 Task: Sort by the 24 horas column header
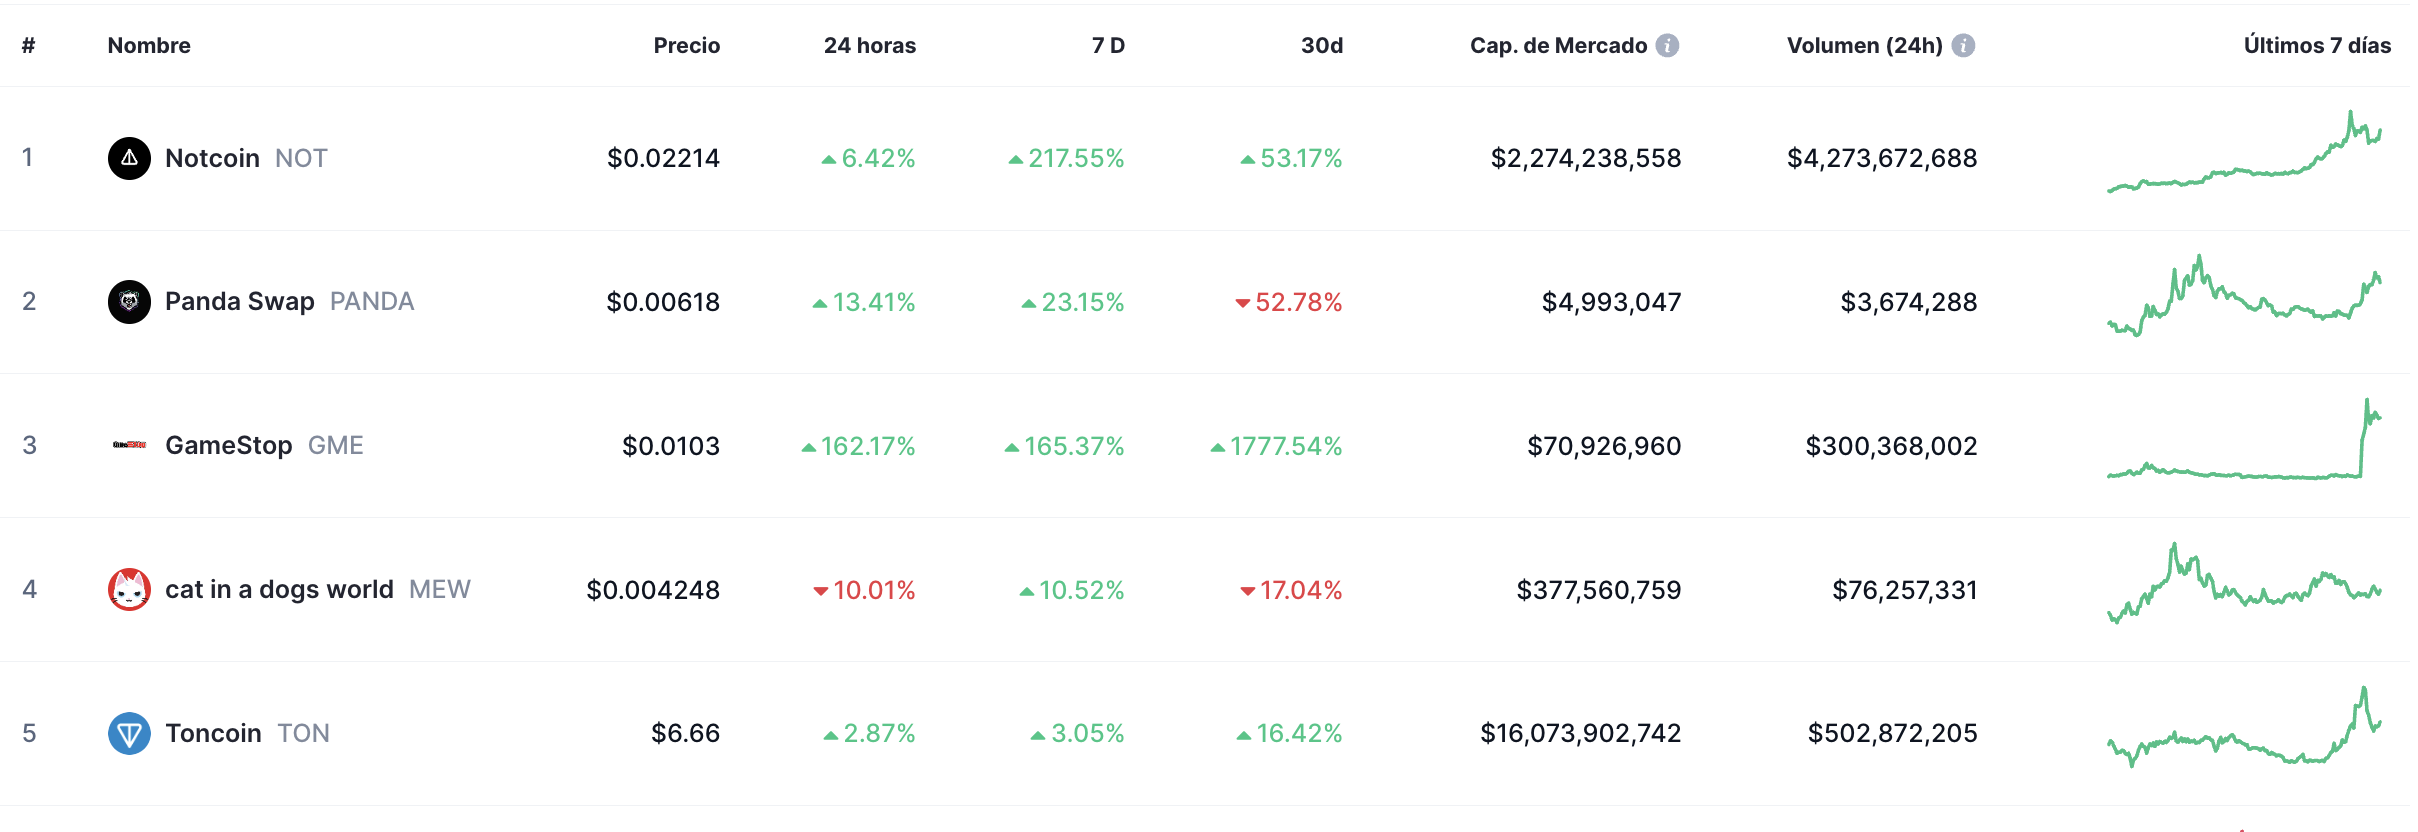tap(869, 45)
